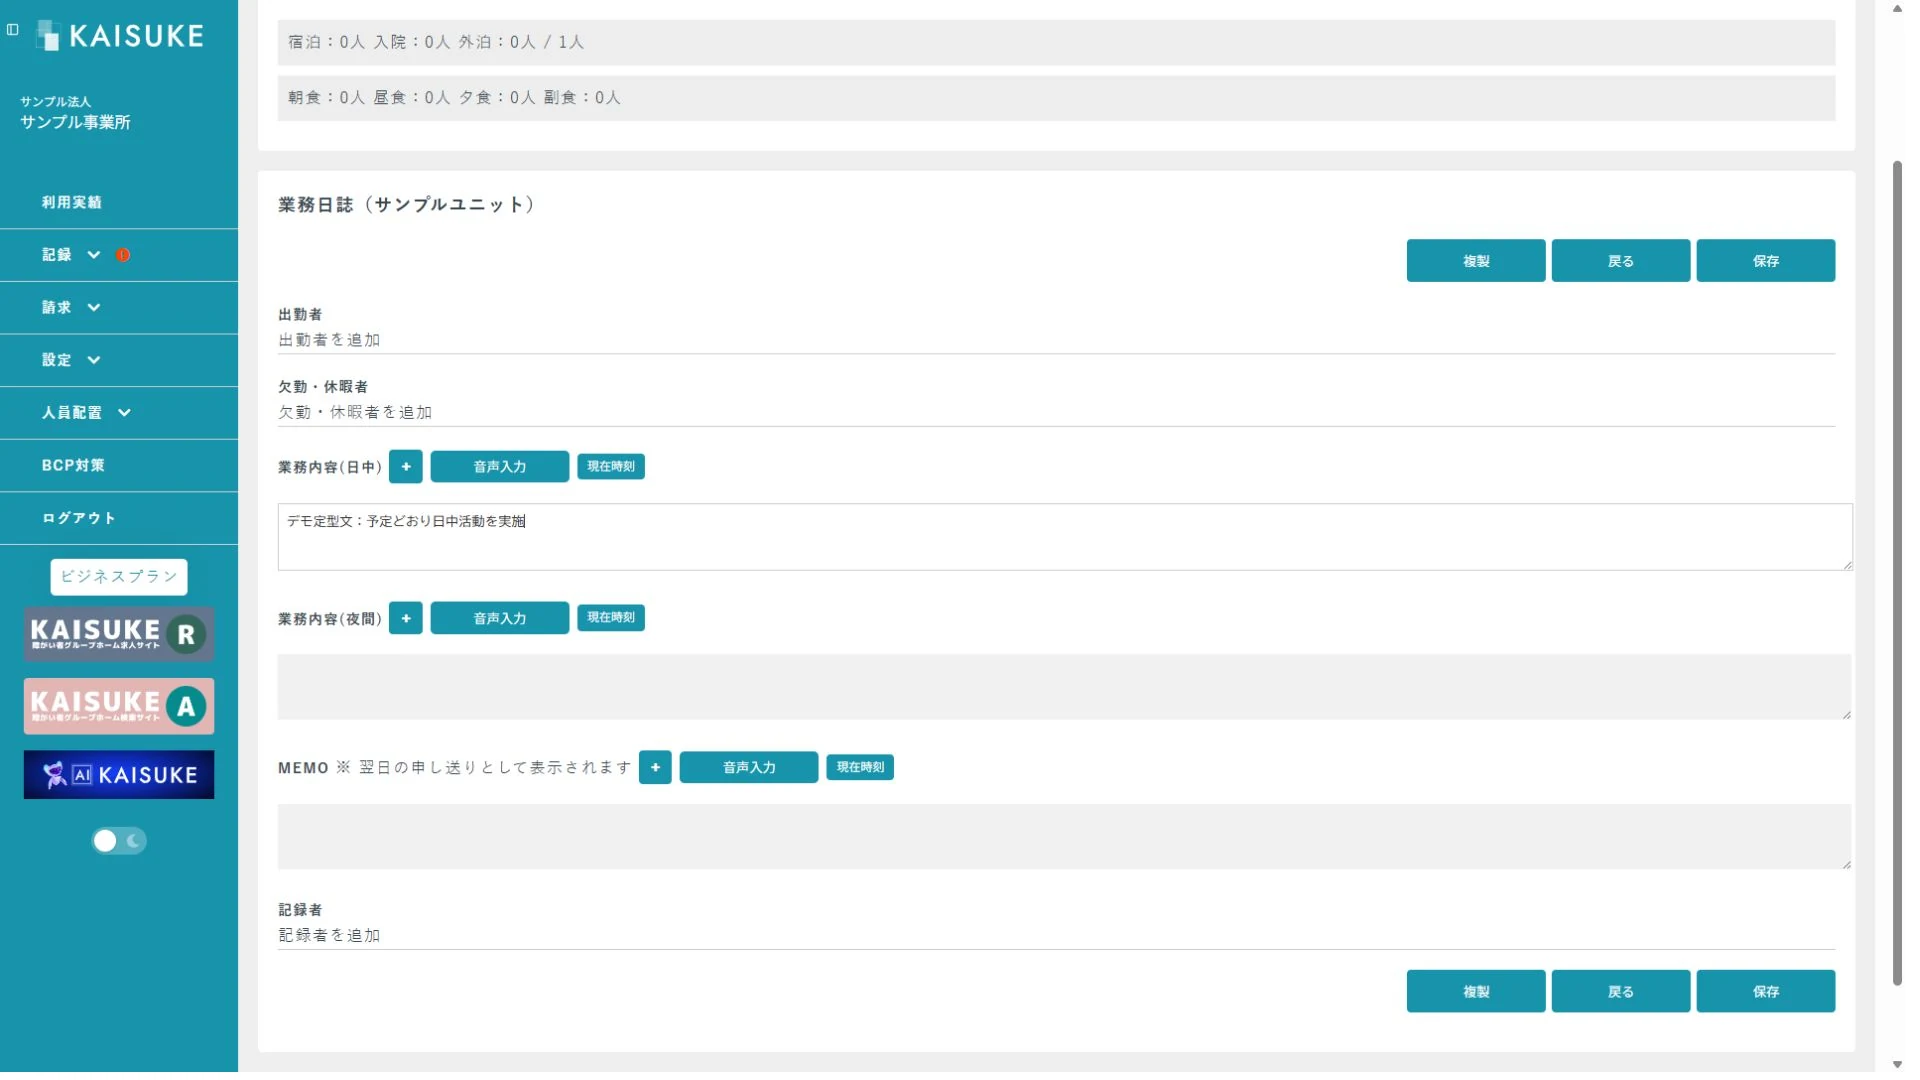Viewport: 1920px width, 1080px height.
Task: Focus the MEMO text area
Action: (1065, 837)
